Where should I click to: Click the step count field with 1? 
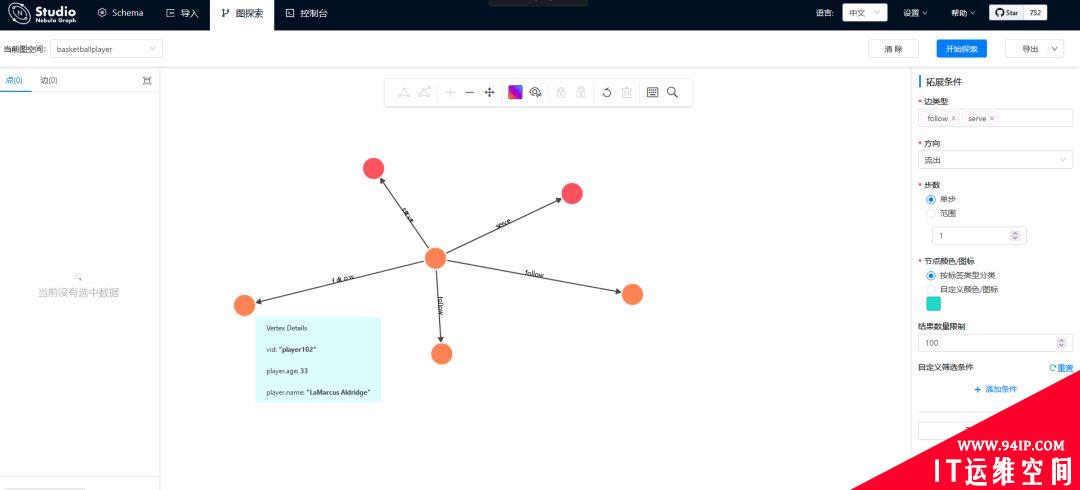[x=979, y=236]
